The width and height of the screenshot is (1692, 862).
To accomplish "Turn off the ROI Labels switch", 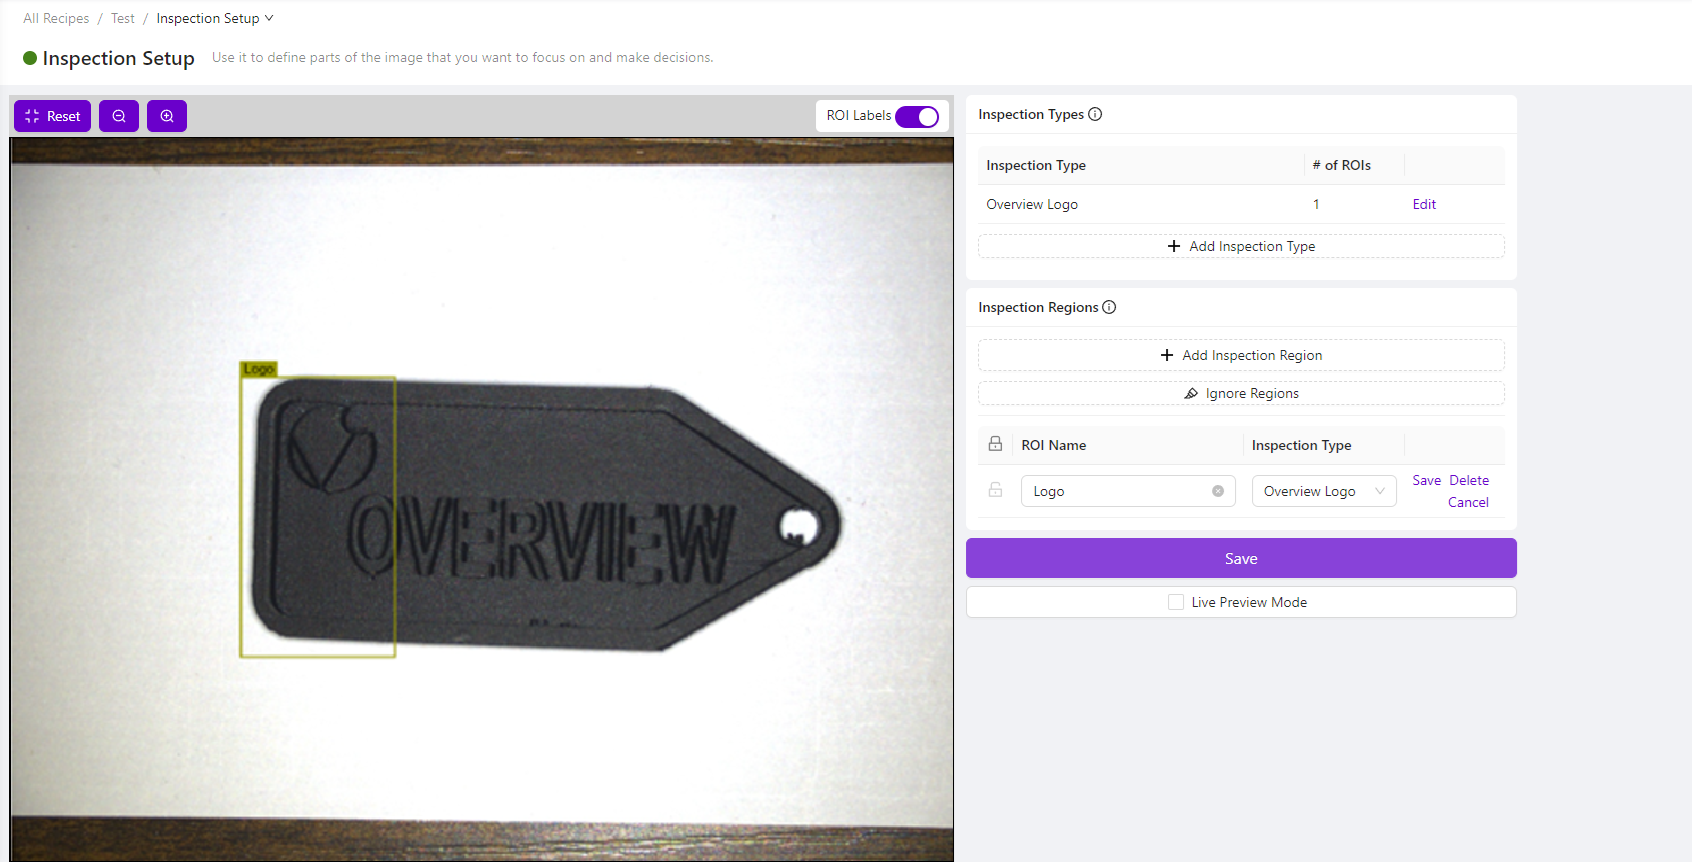I will [916, 116].
